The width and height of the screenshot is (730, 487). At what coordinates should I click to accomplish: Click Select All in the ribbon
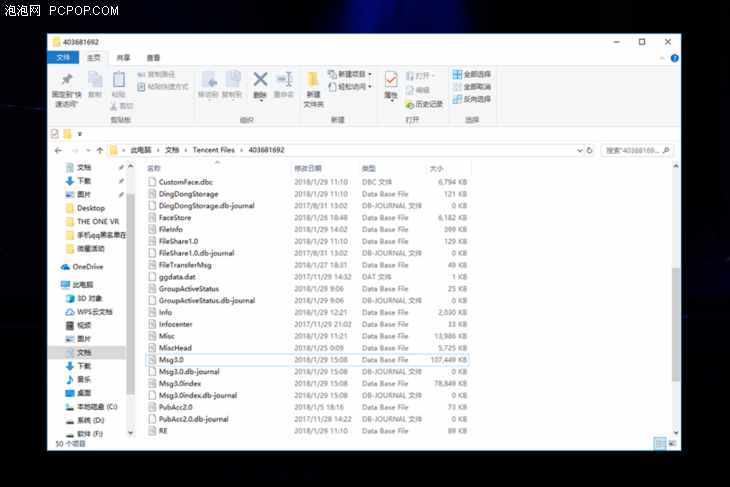[472, 74]
